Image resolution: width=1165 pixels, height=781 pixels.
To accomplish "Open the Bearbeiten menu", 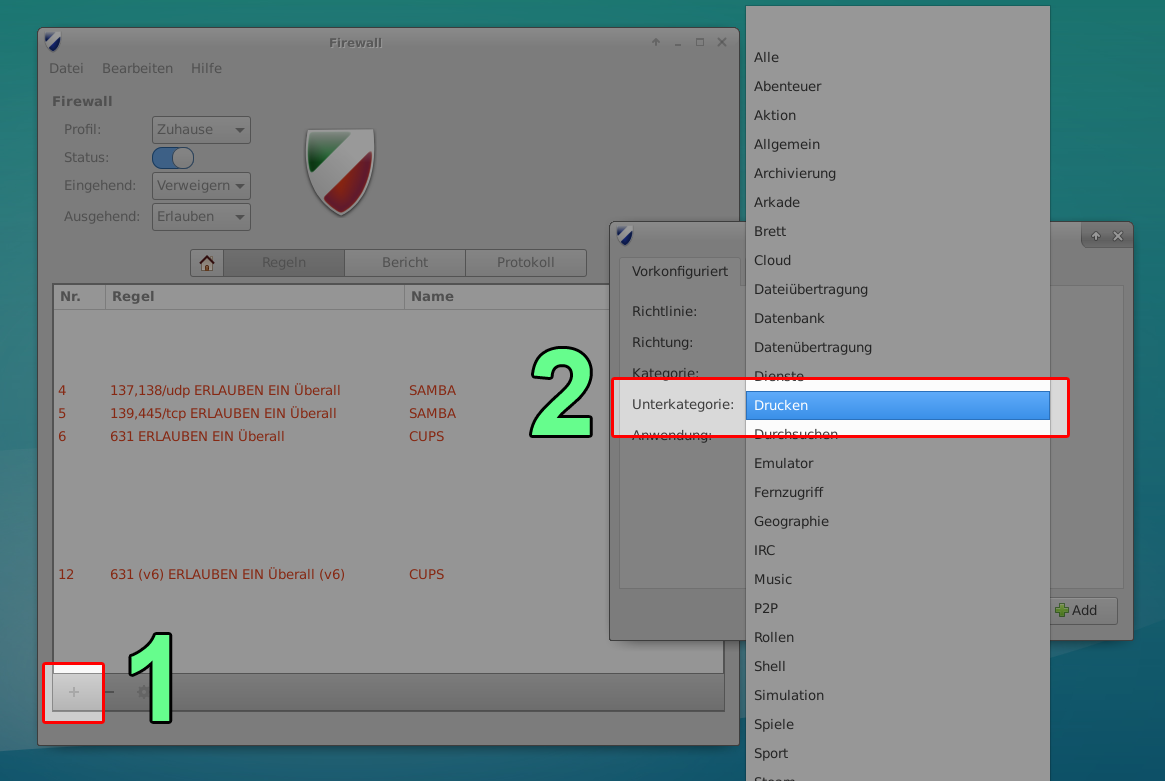I will click(x=137, y=68).
